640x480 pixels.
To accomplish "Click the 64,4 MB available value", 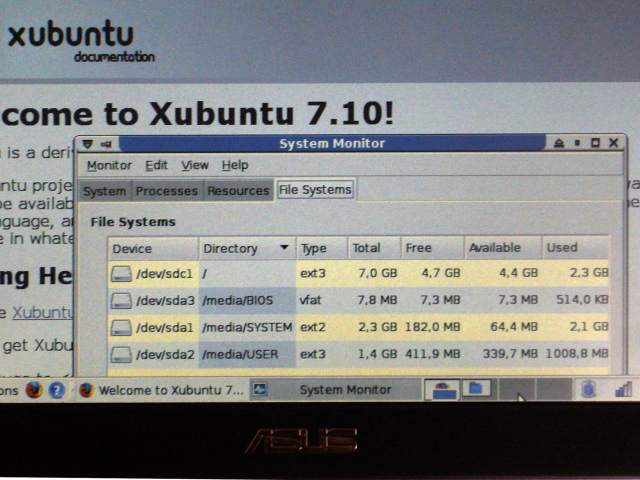I will coord(514,327).
